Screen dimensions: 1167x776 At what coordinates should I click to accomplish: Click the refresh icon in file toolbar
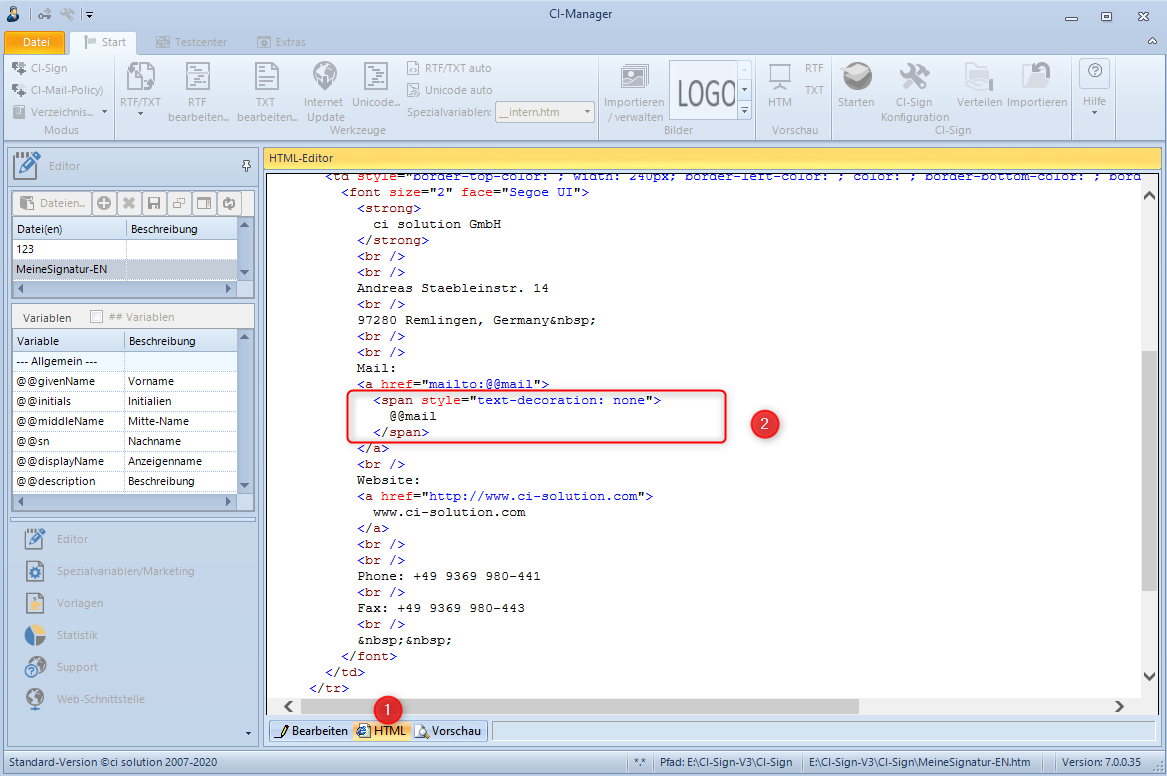229,203
